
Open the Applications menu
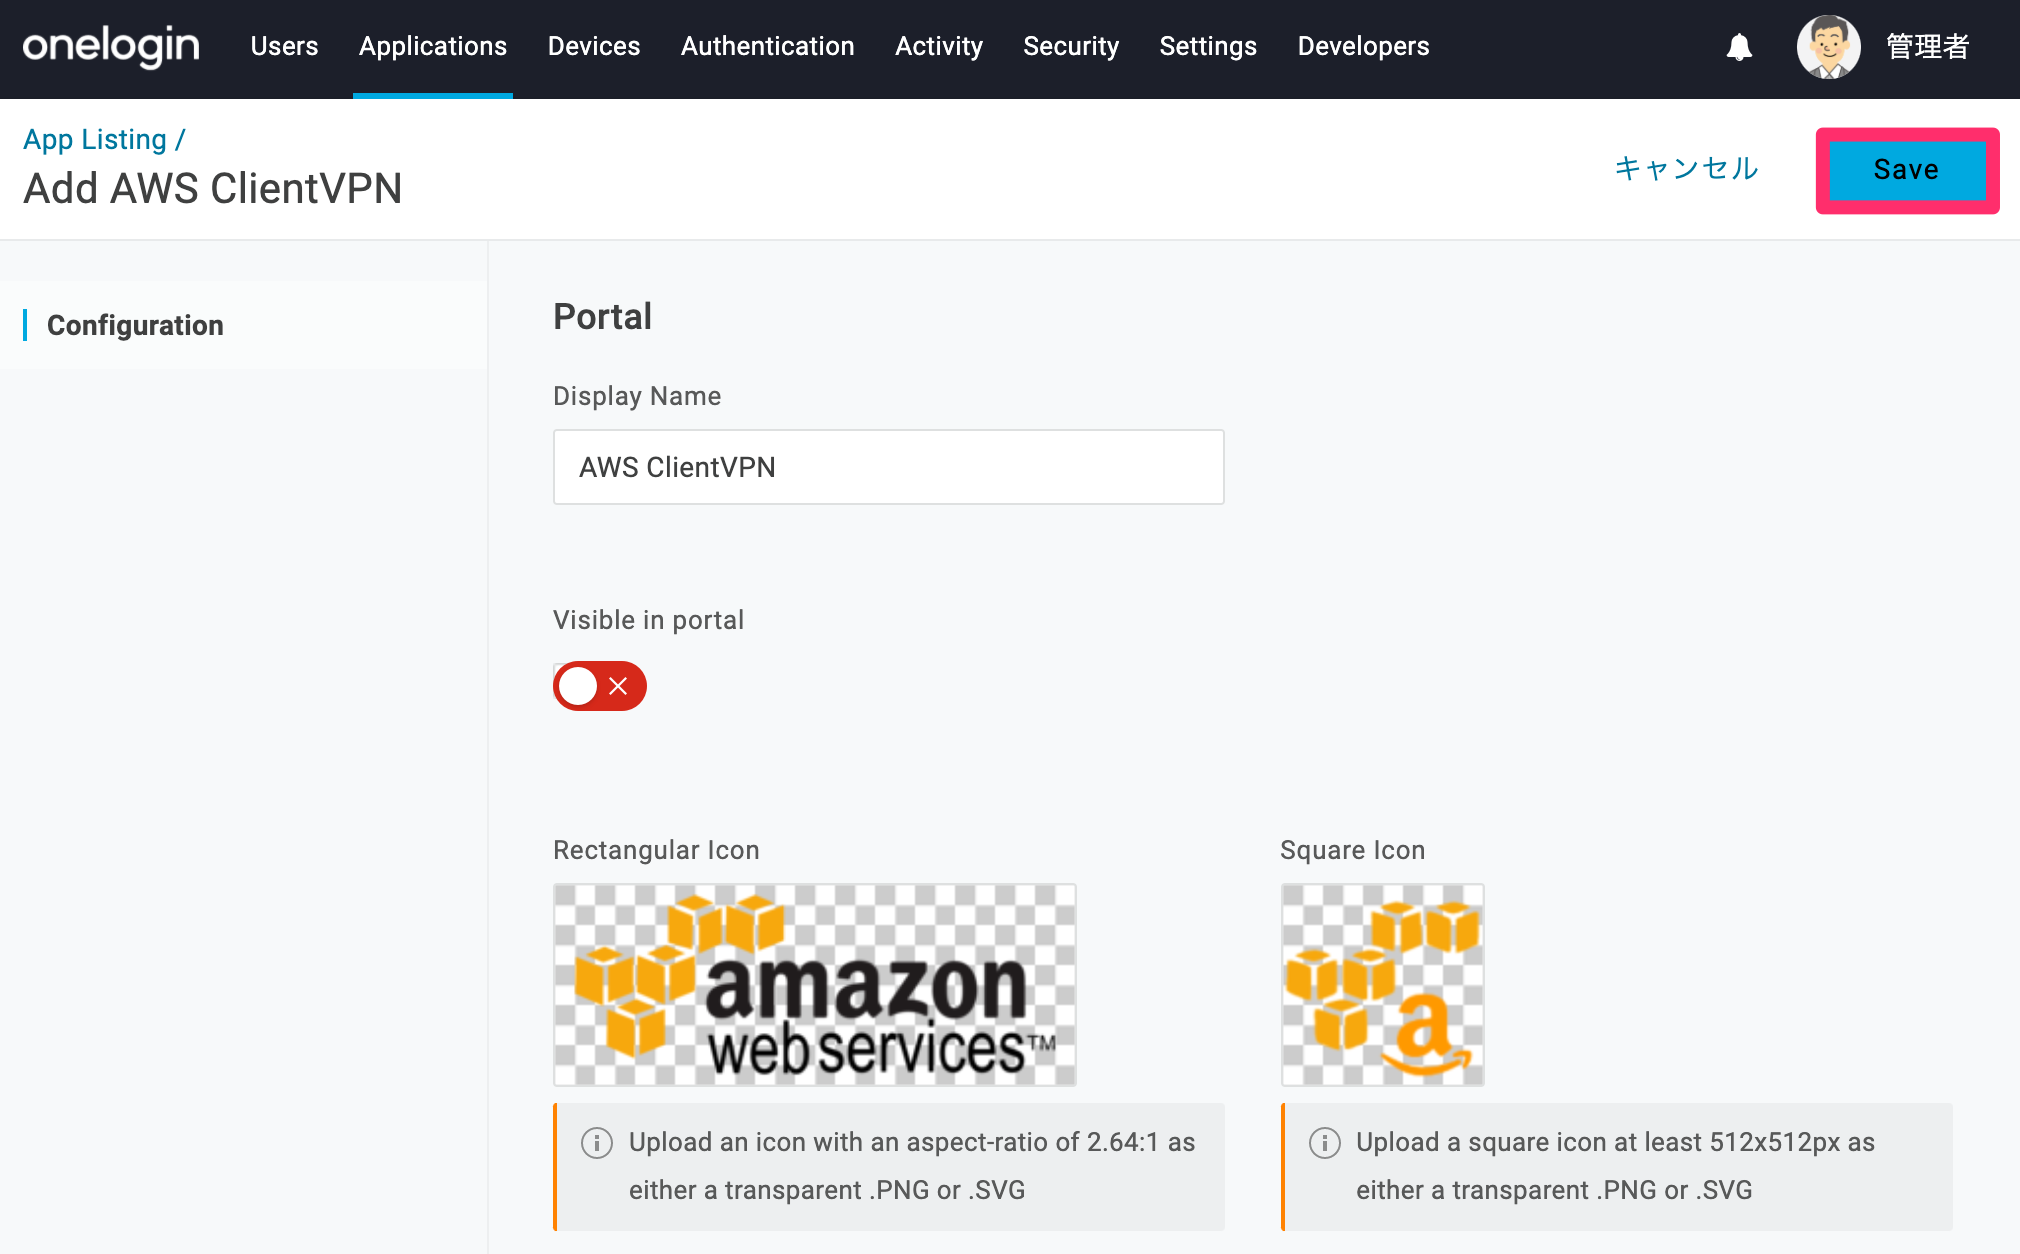pos(433,46)
